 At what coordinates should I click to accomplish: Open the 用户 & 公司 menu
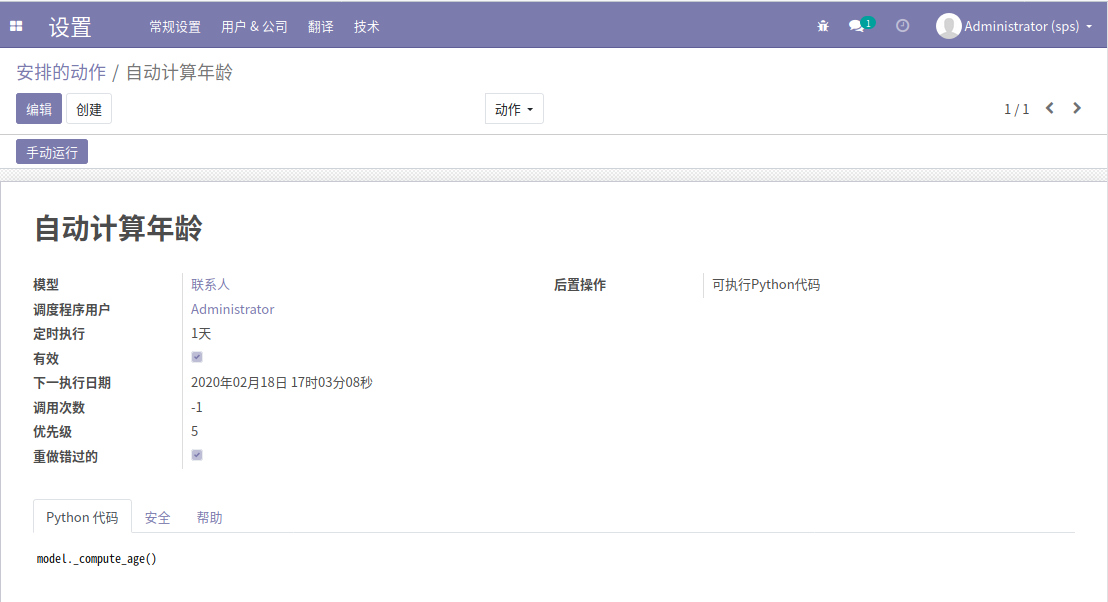254,27
